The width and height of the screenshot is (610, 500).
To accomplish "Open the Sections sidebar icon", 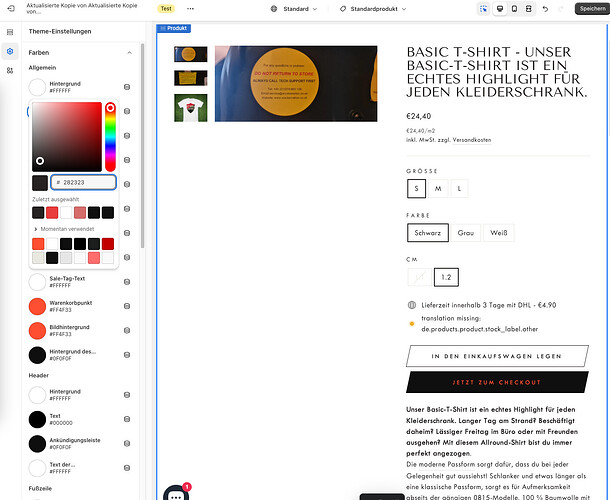I will [x=10, y=32].
